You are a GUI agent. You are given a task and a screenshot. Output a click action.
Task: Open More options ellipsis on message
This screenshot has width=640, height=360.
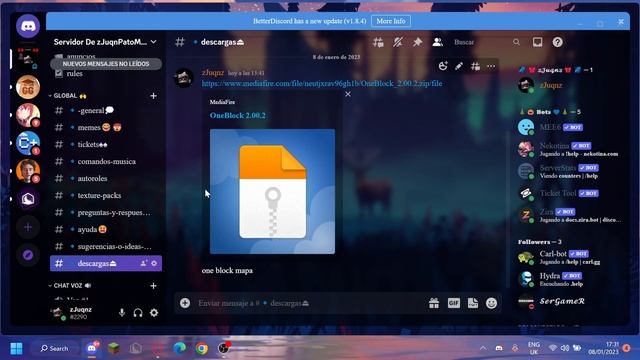tap(491, 66)
